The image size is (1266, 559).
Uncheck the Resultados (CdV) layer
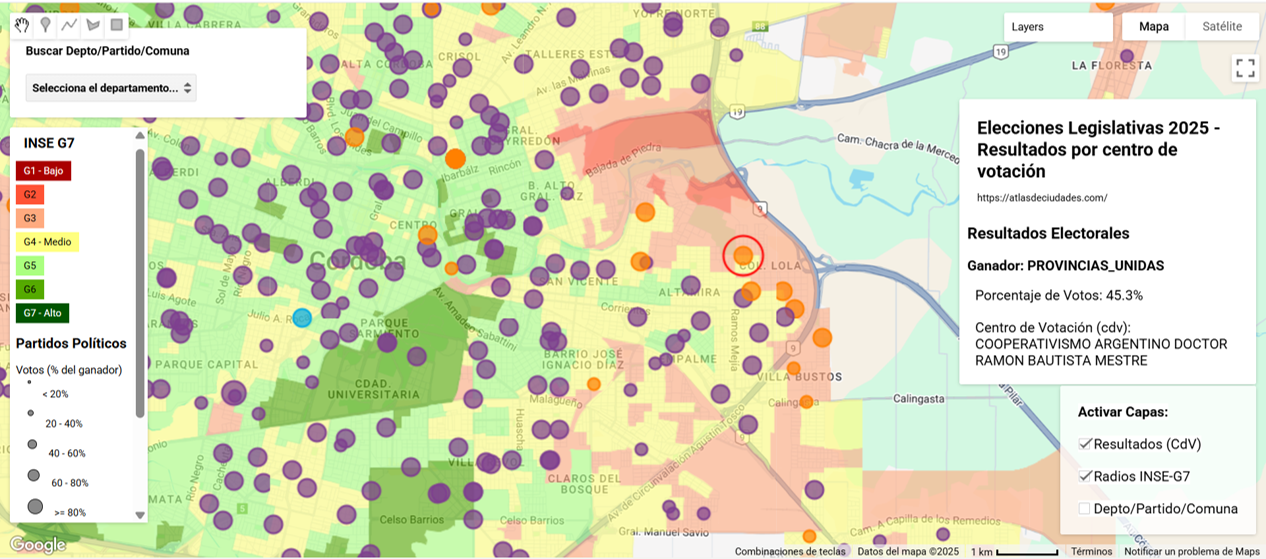coord(1085,444)
